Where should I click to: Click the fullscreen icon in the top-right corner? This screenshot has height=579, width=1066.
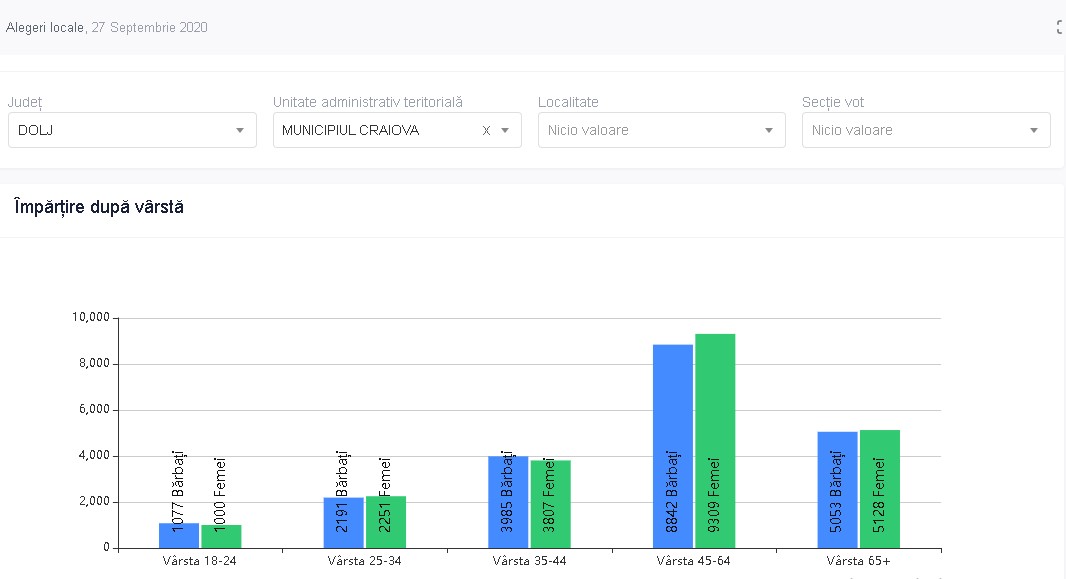pyautogui.click(x=1060, y=28)
